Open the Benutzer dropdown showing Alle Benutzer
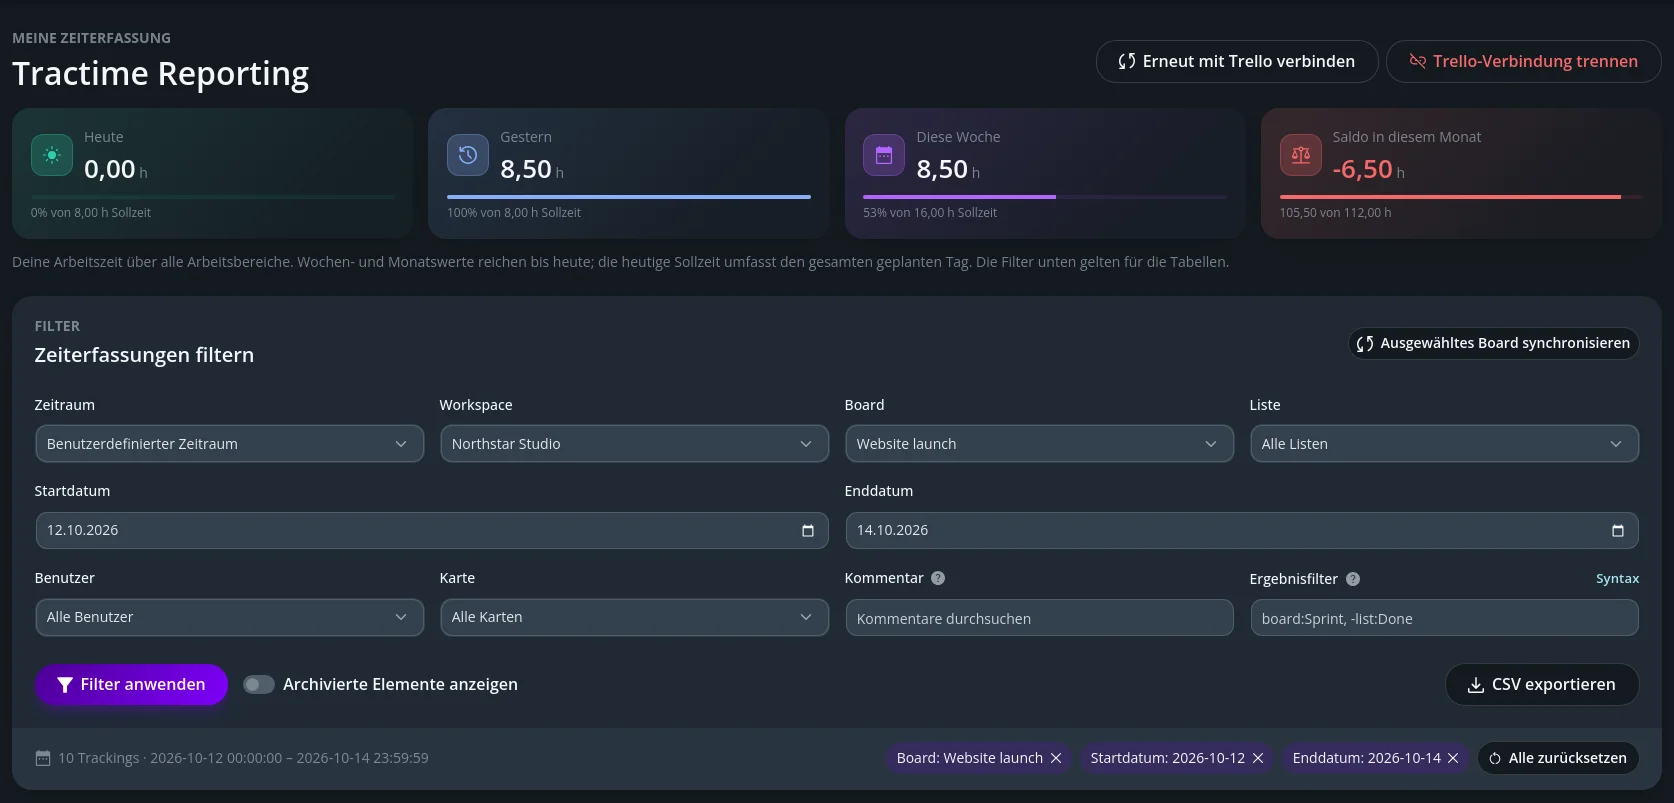 (229, 617)
